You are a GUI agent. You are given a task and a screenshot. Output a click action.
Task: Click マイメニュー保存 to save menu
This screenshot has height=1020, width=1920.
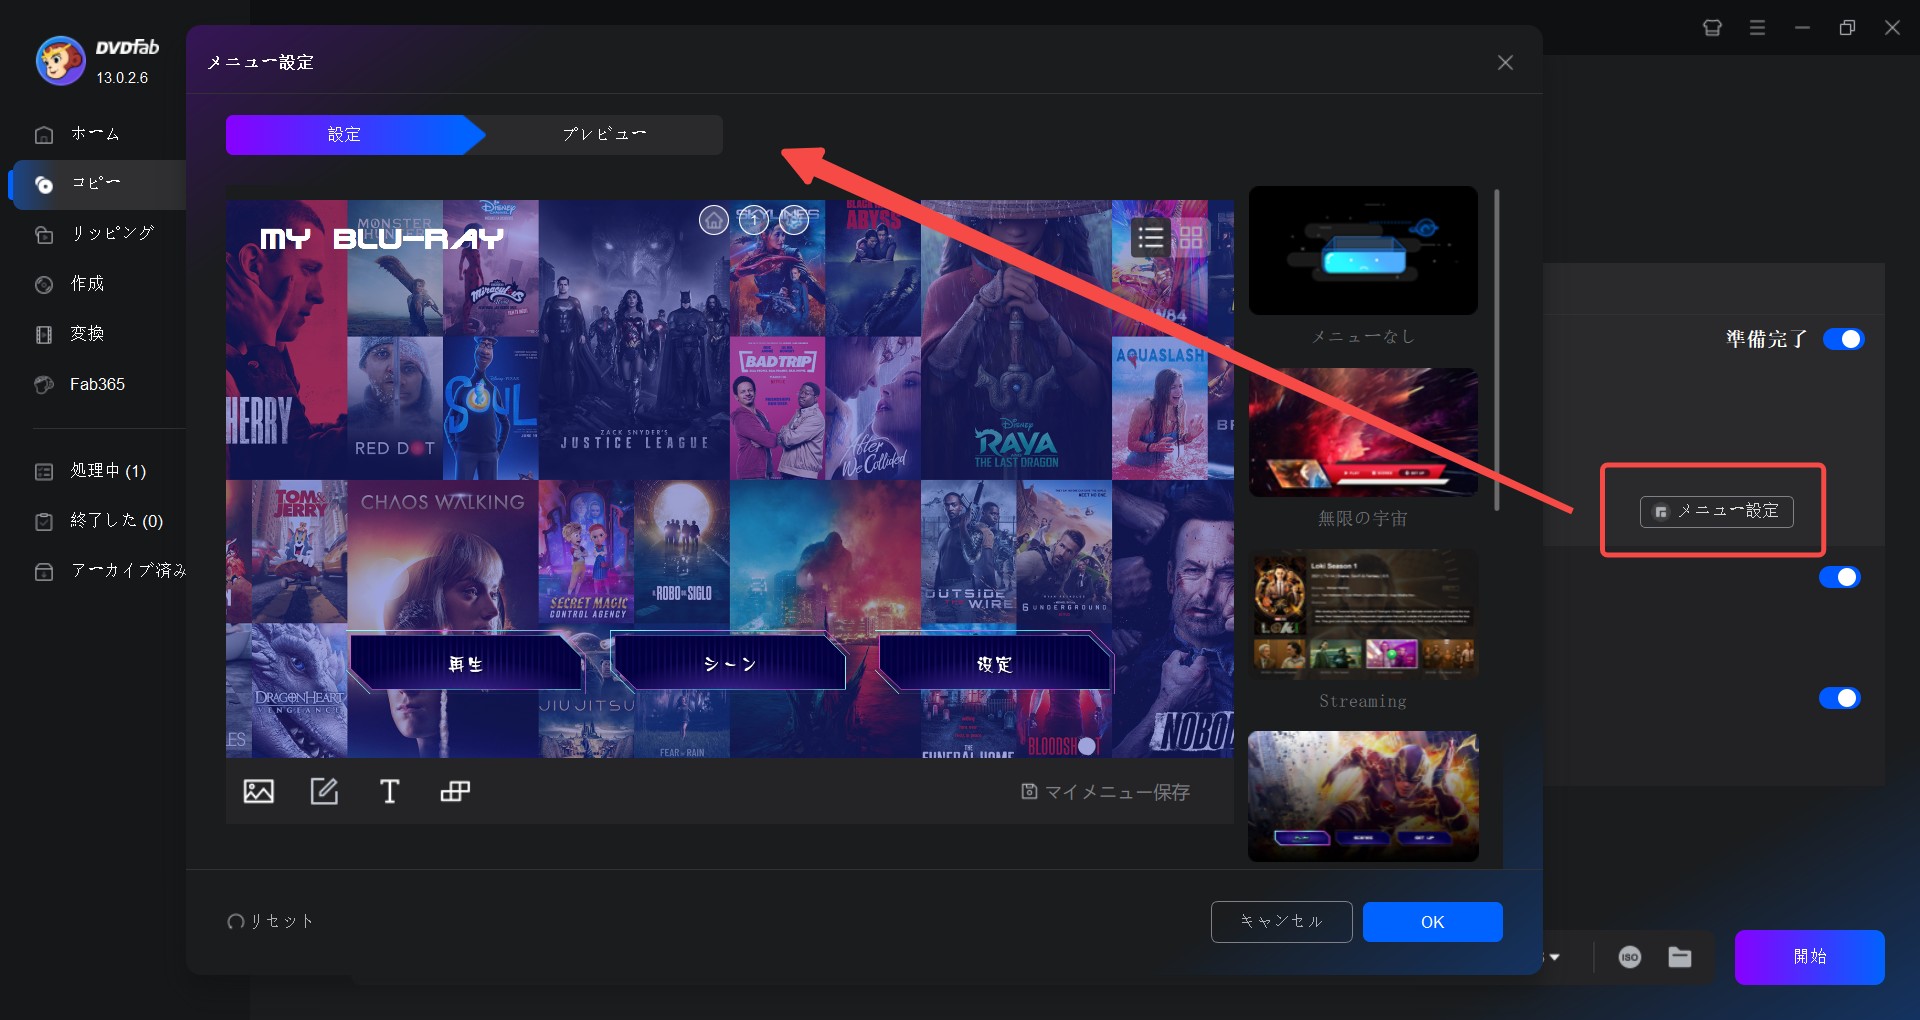[x=1105, y=792]
